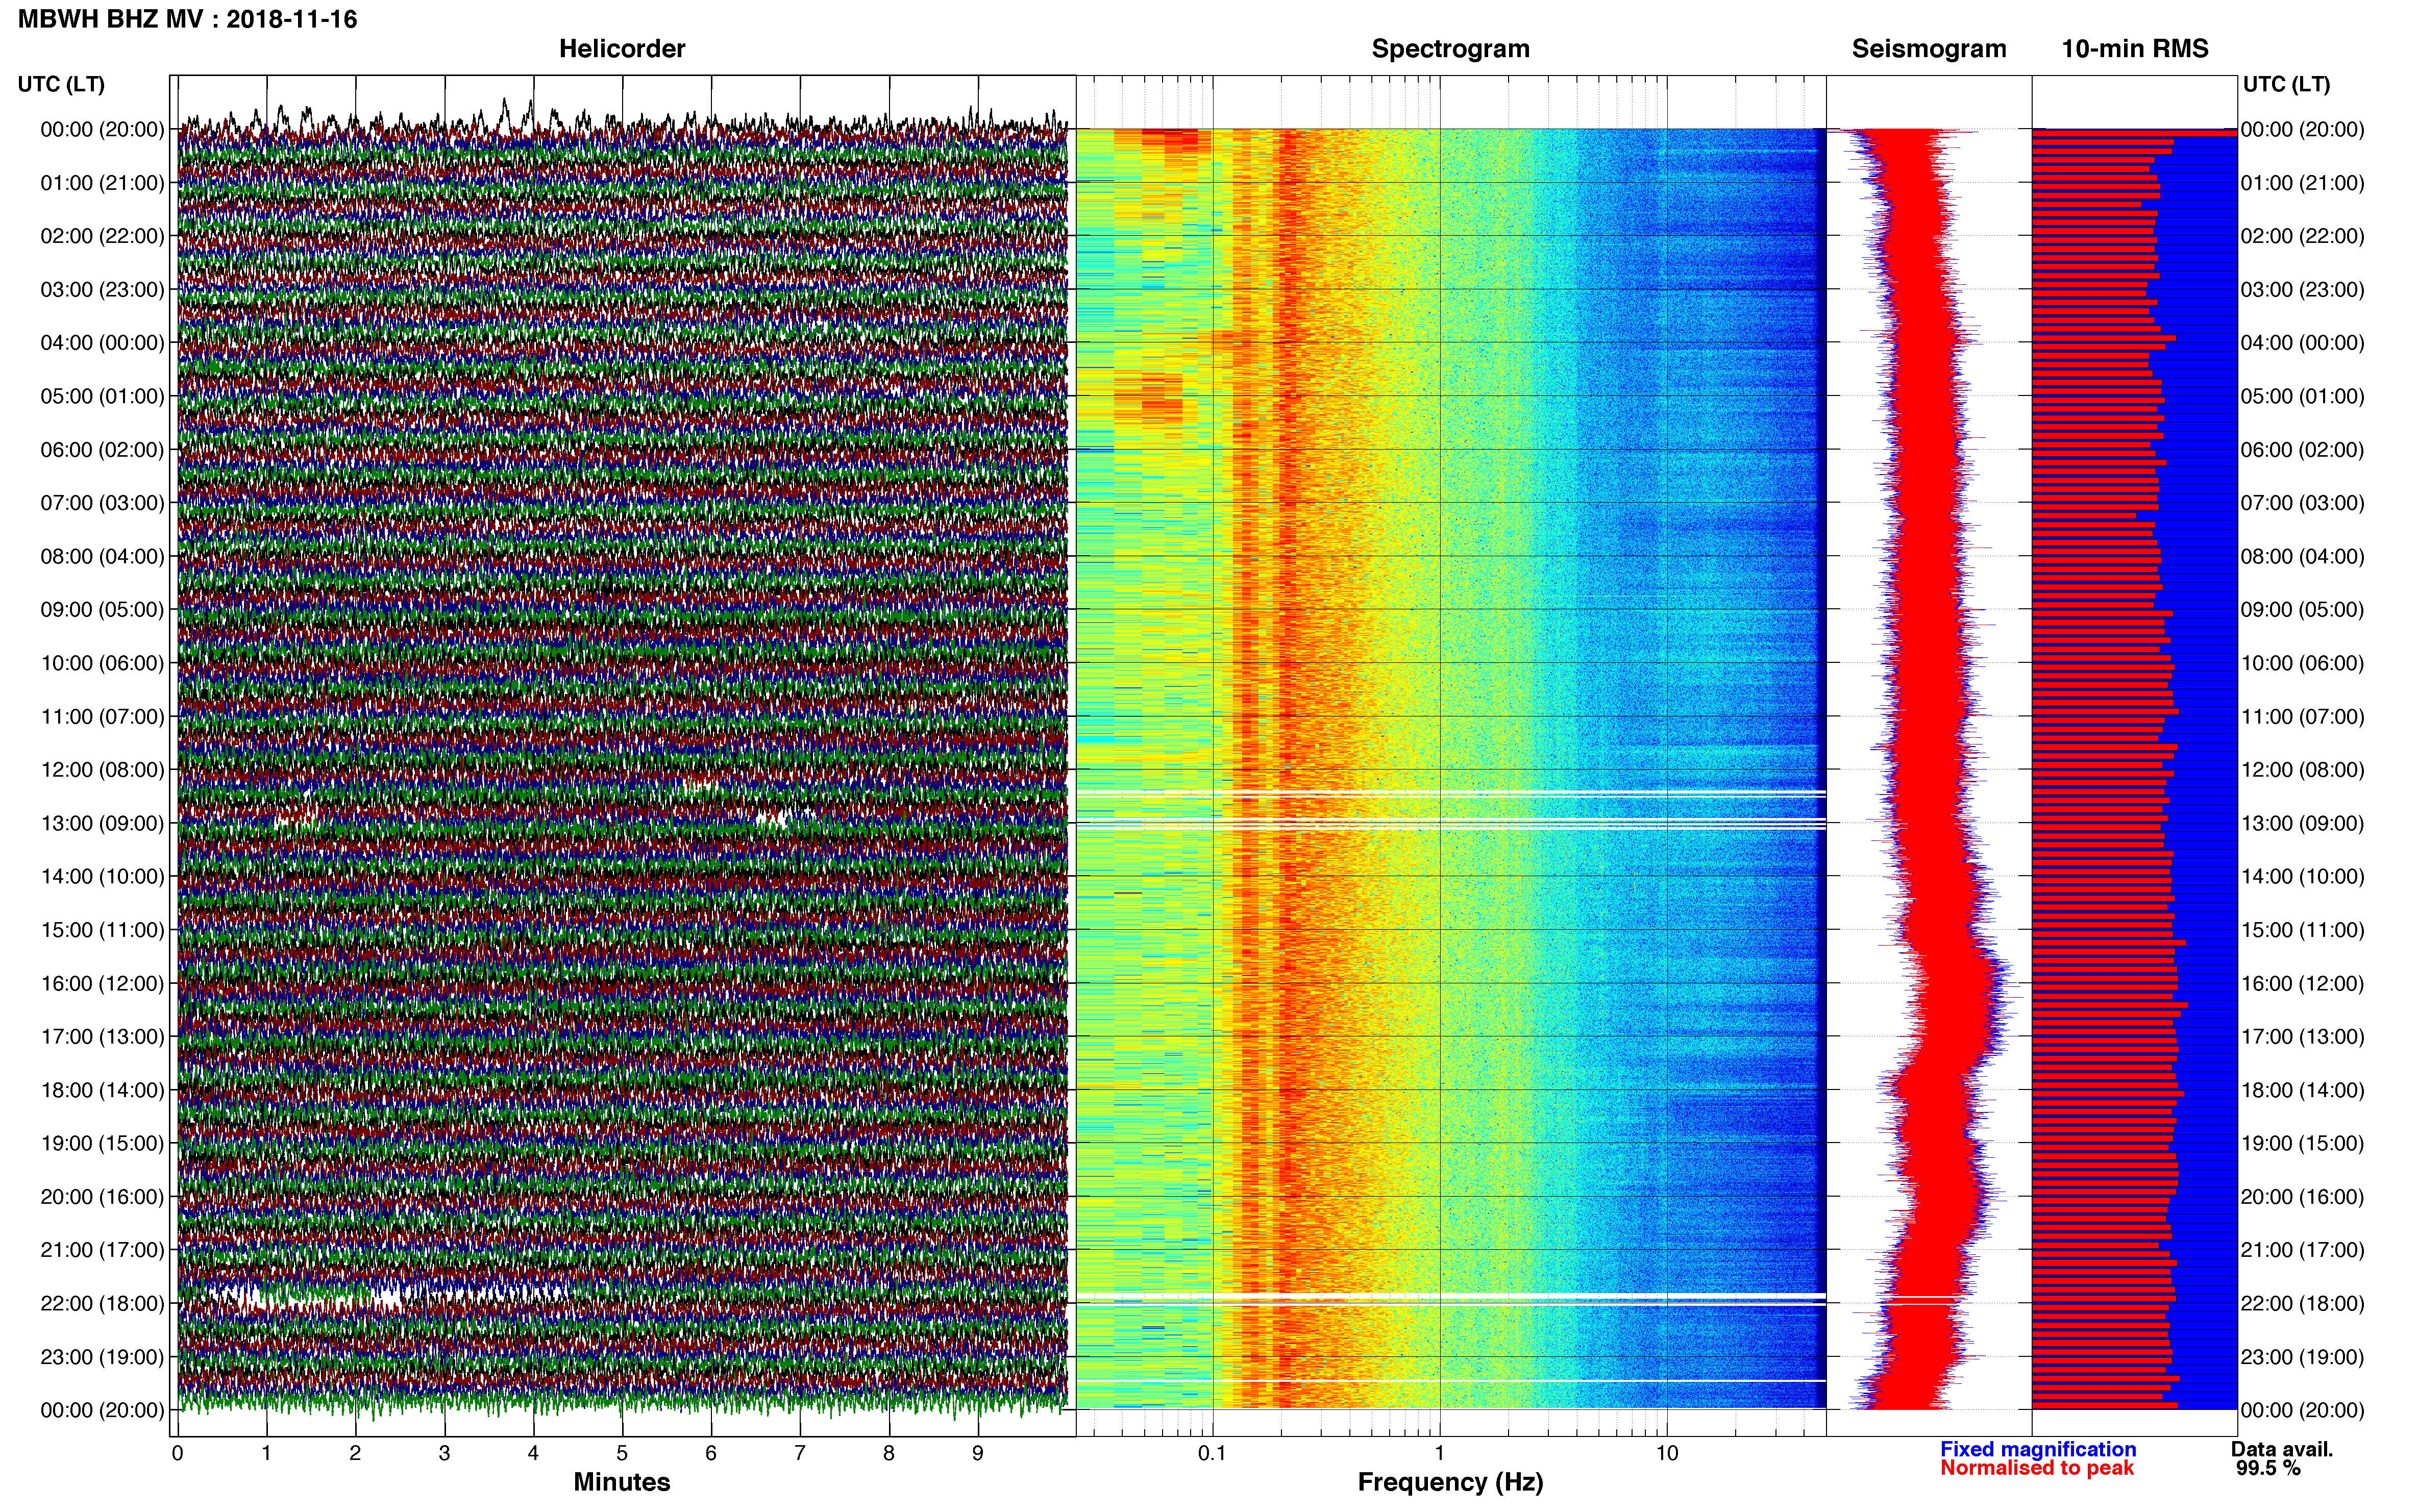Click the "Seismogram" panel heading
Viewport: 2419px width, 1512px height.
click(1929, 49)
